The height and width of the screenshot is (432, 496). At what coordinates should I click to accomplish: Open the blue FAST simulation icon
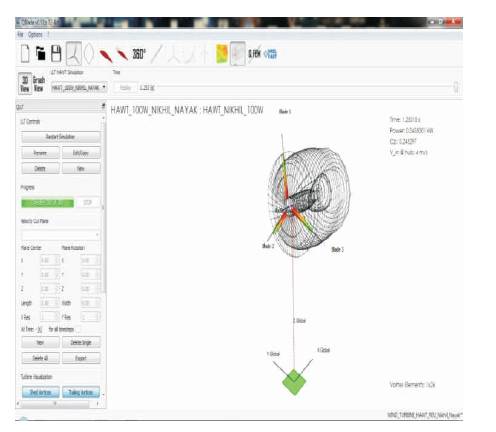point(270,54)
